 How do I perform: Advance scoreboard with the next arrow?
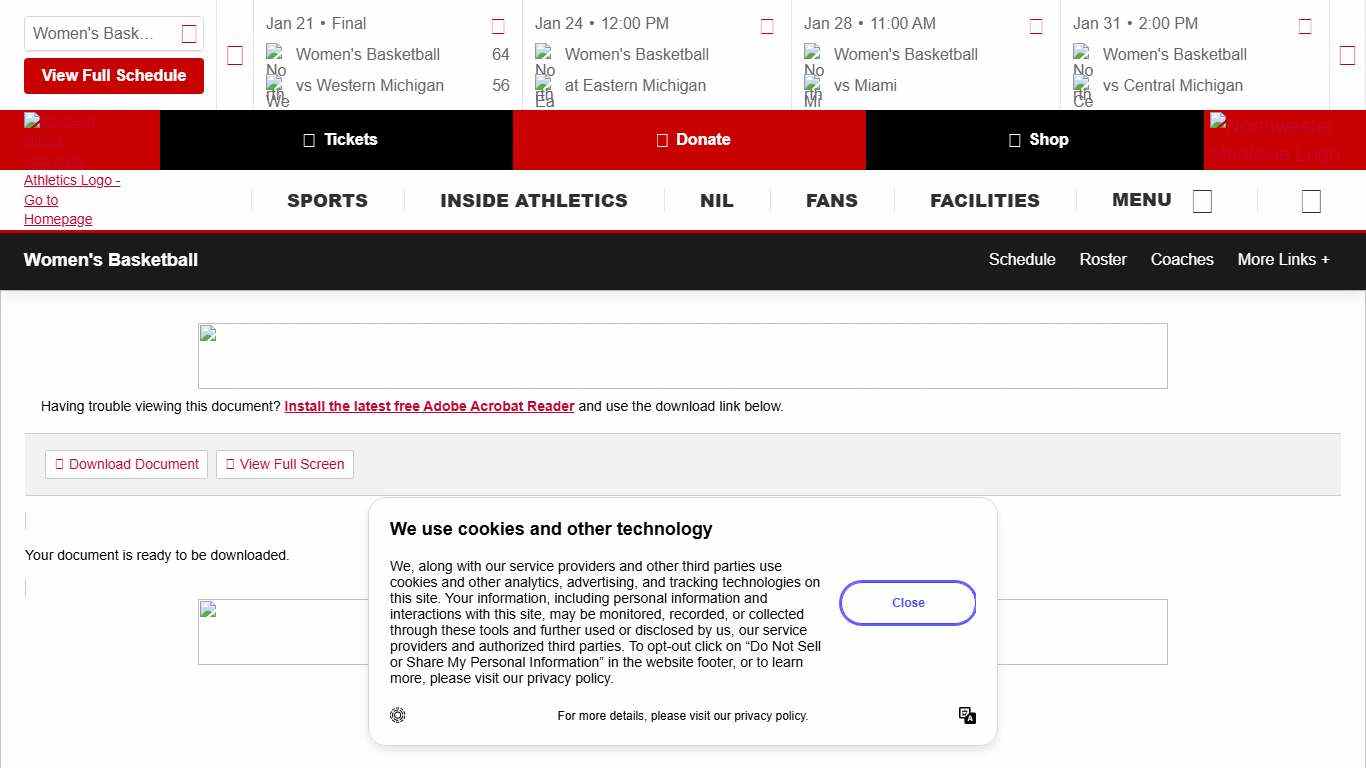pos(1347,56)
